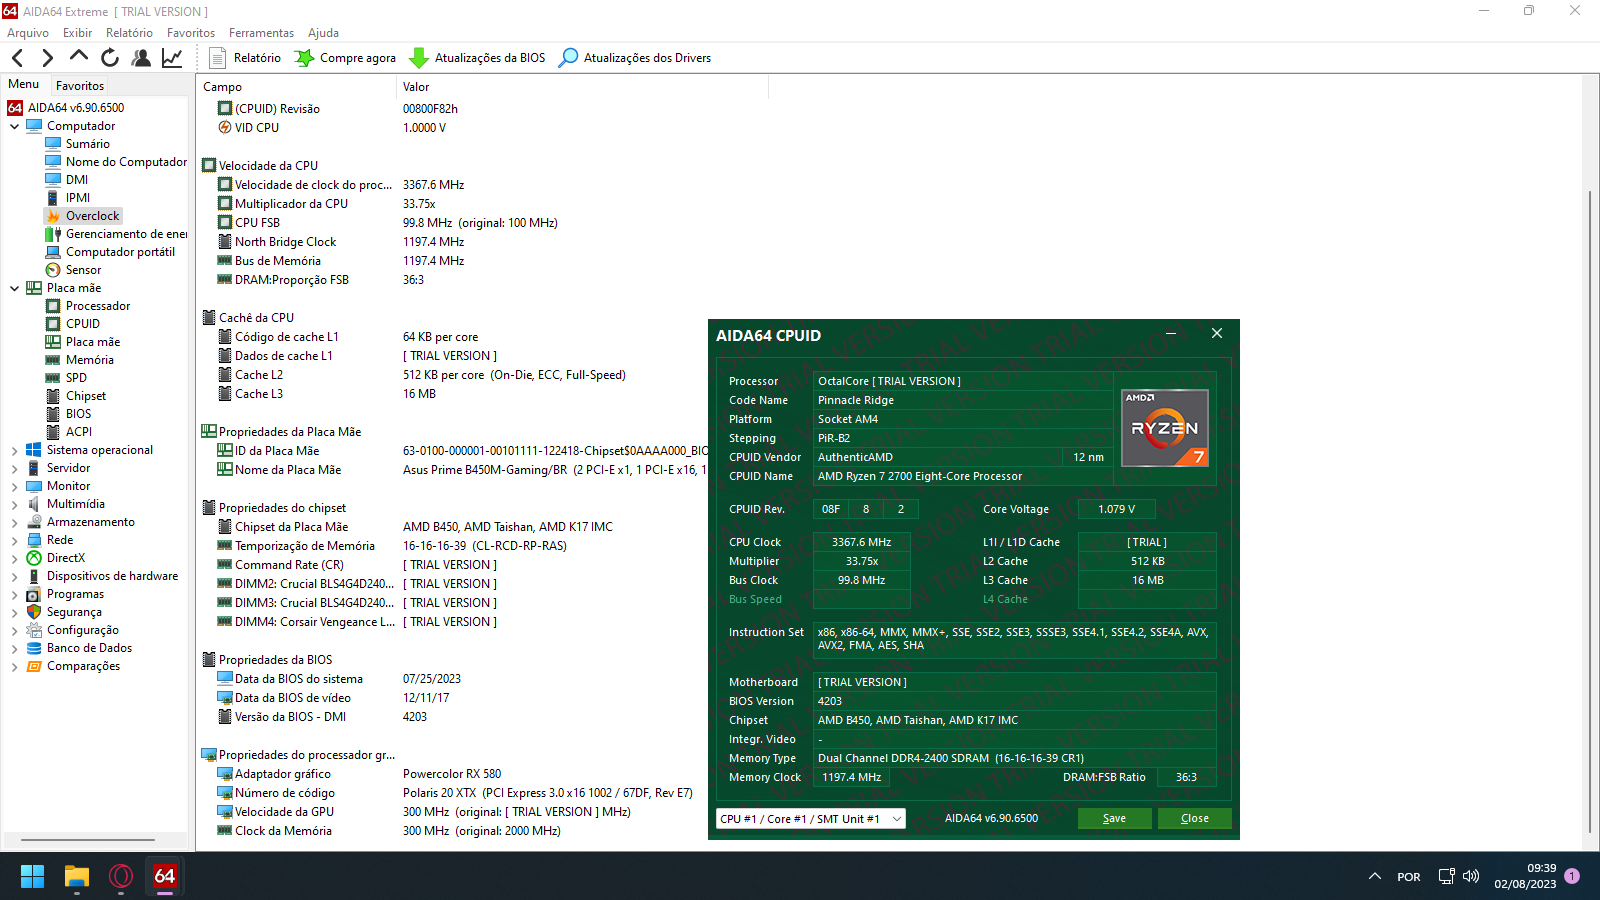This screenshot has width=1600, height=900.
Task: Open the Ajuda menu
Action: [x=323, y=33]
